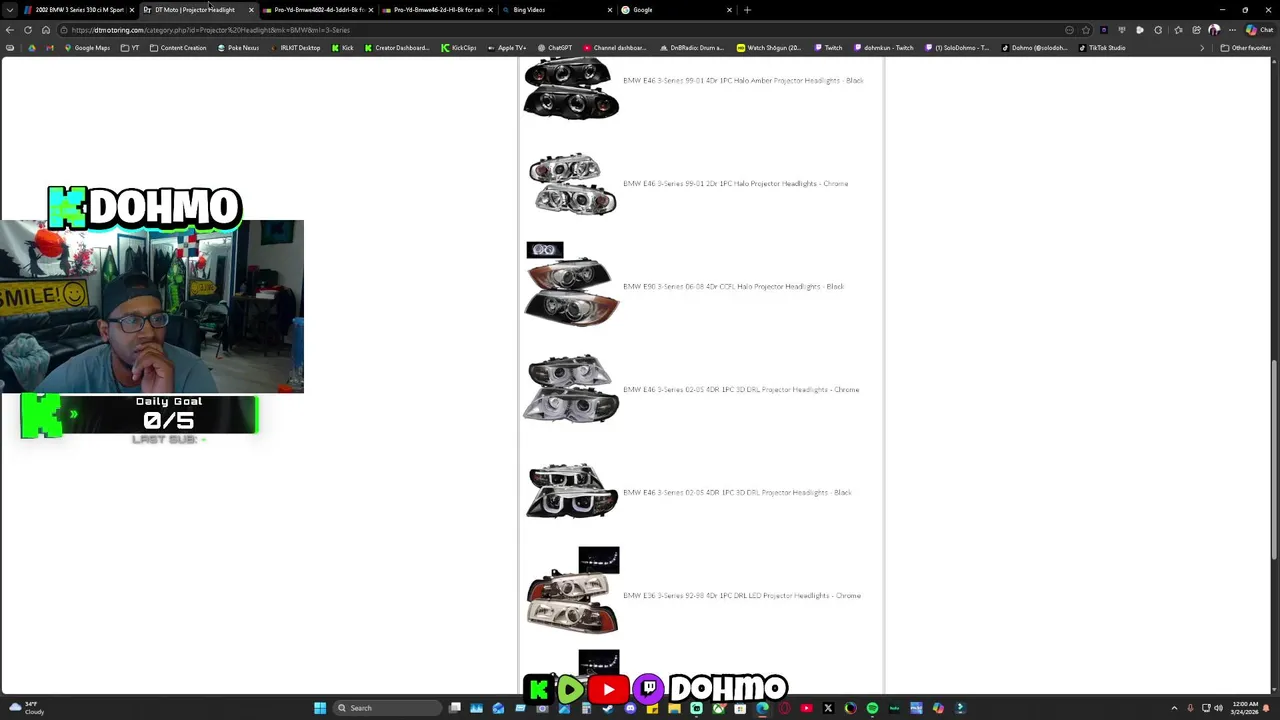Switch to the Google tab
This screenshot has height=720, width=1280.
pos(677,10)
